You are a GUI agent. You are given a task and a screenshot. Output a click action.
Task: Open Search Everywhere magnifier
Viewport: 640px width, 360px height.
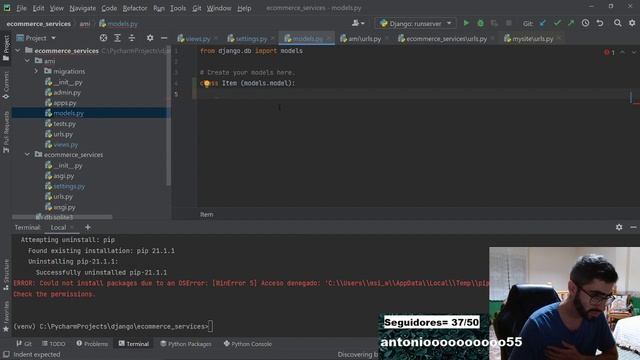point(618,23)
